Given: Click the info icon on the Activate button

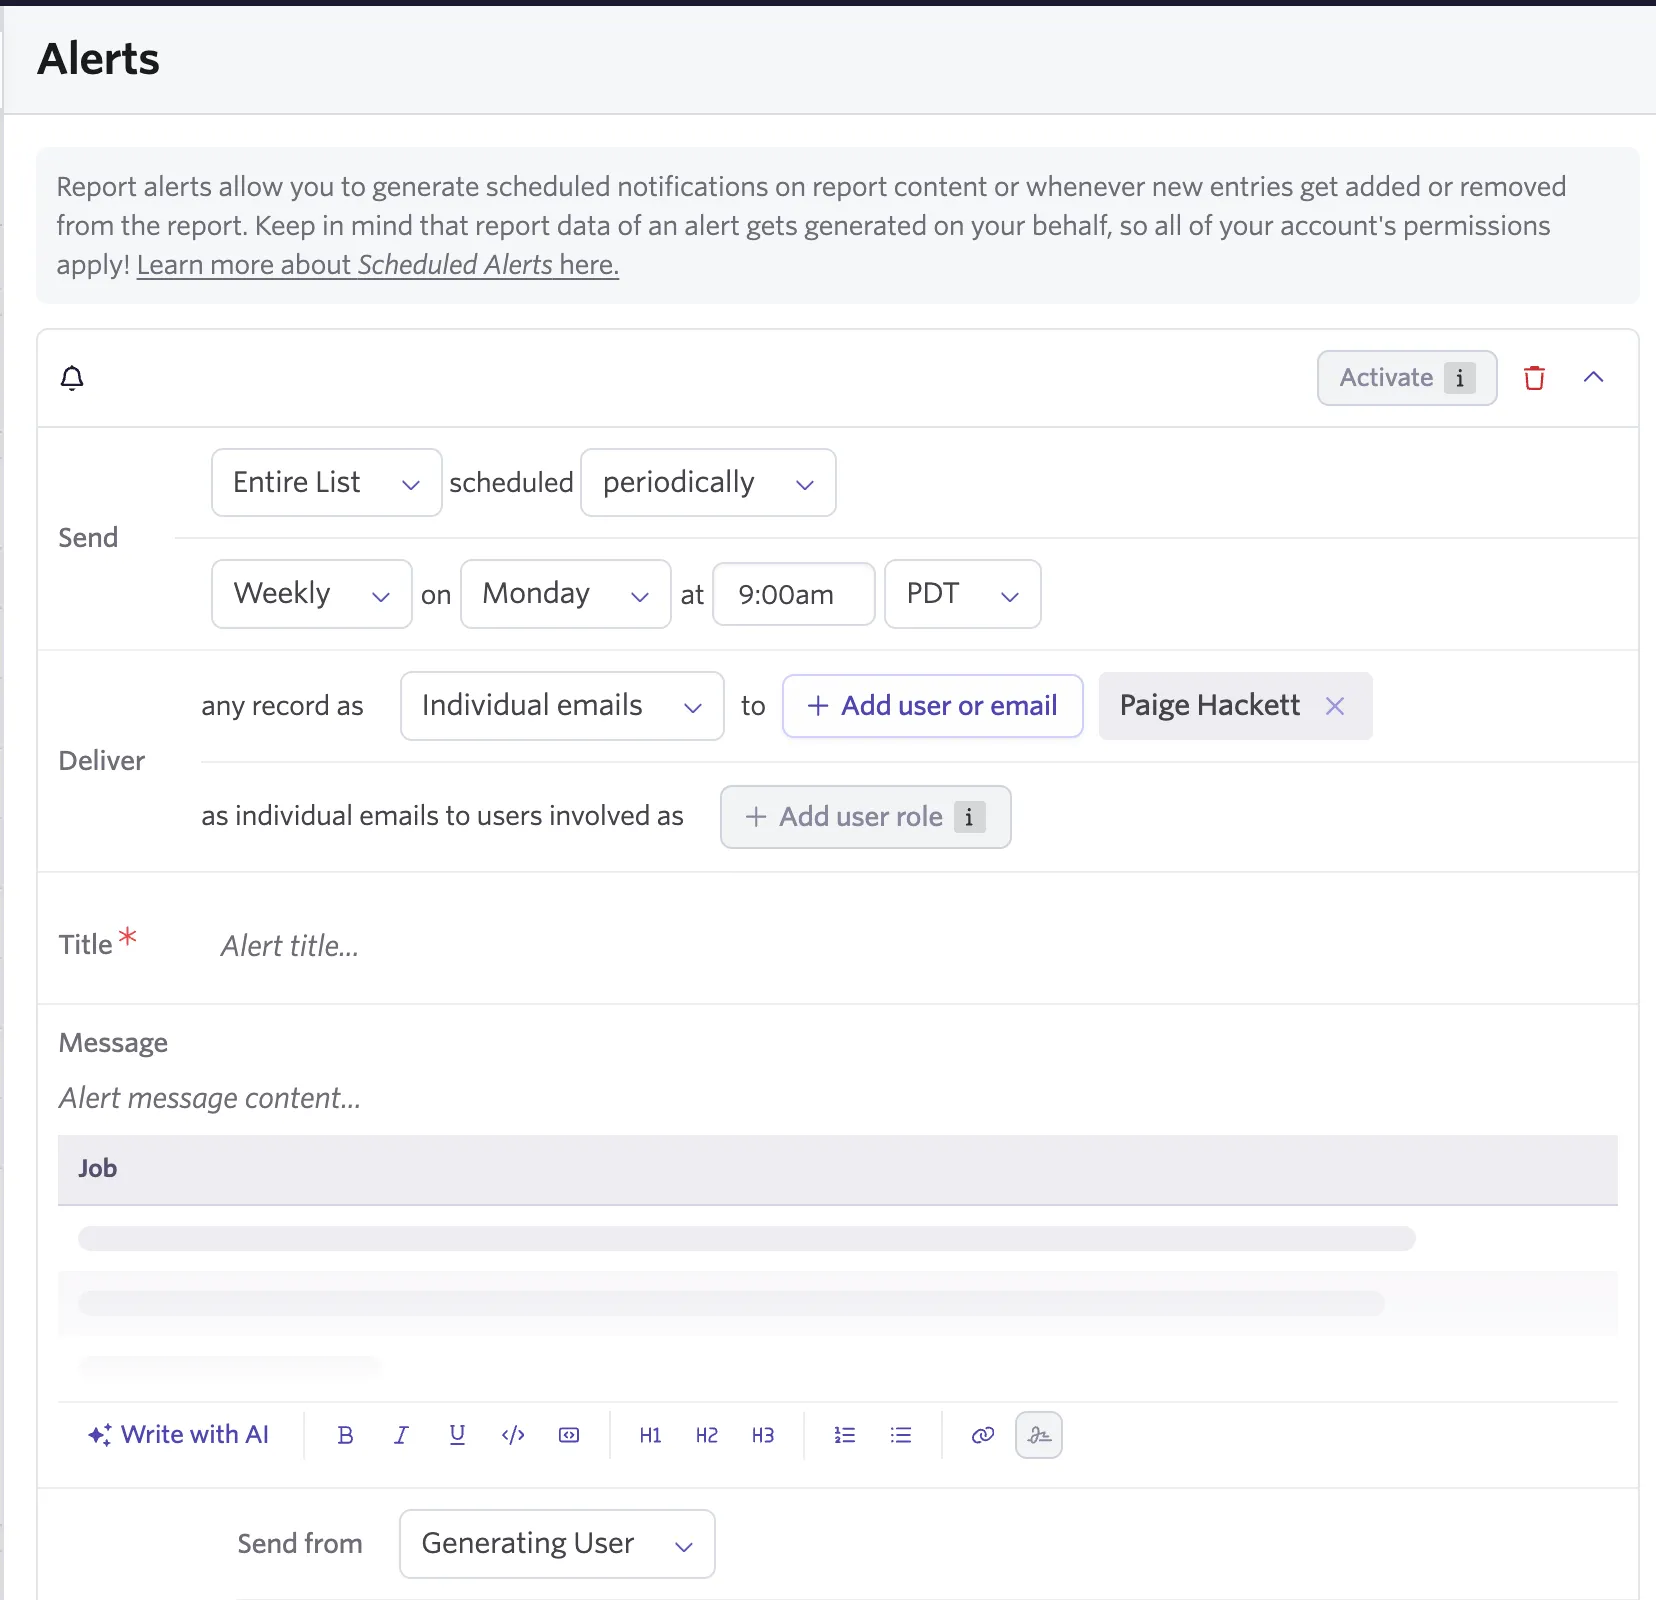Looking at the screenshot, I should (1460, 378).
